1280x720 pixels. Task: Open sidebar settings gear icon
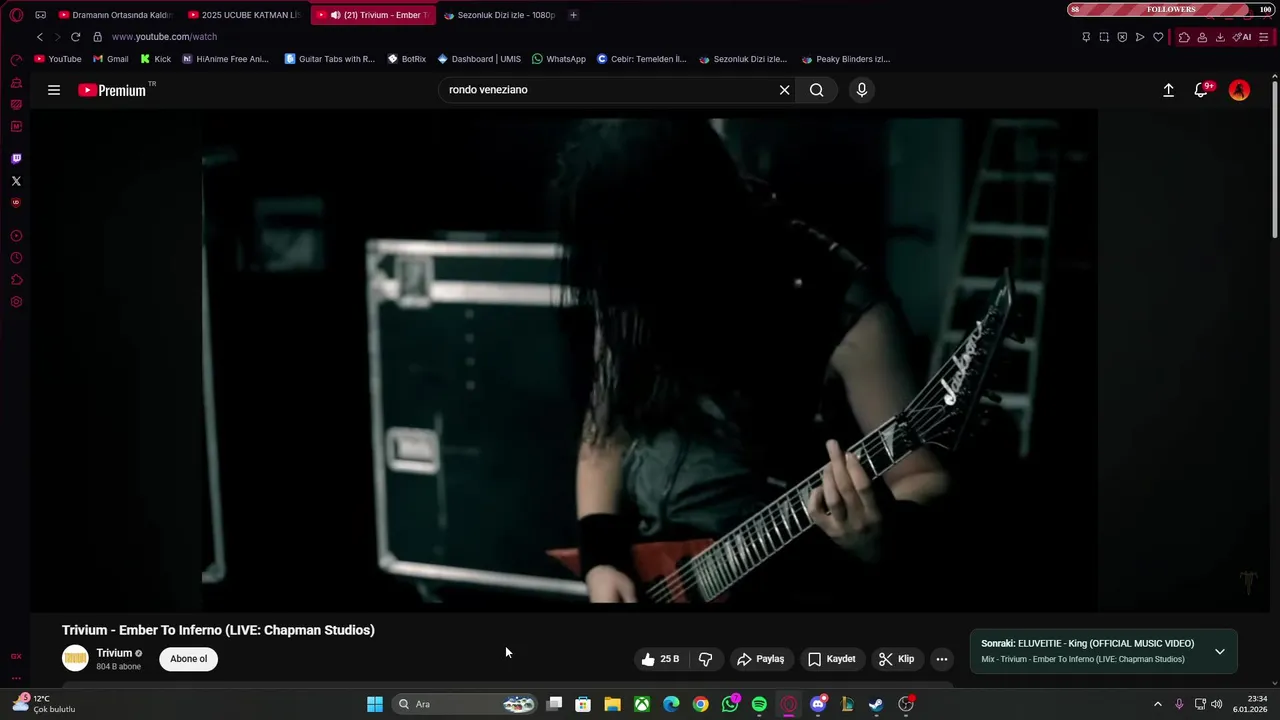pyautogui.click(x=16, y=302)
